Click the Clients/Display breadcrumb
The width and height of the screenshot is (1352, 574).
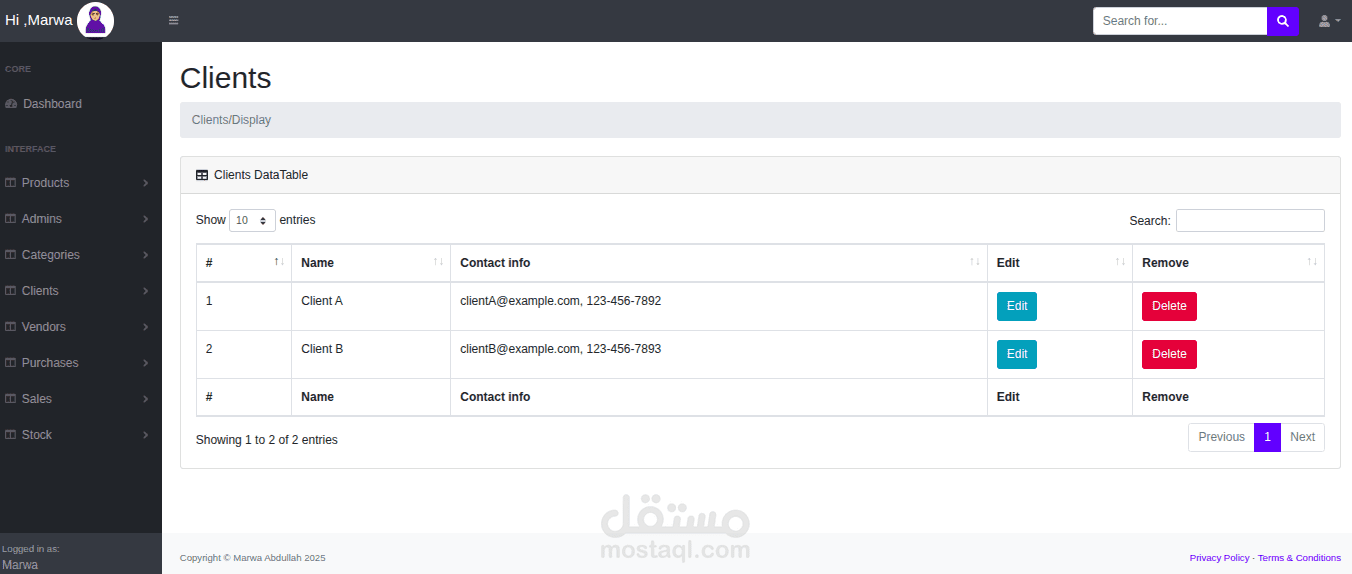231,120
